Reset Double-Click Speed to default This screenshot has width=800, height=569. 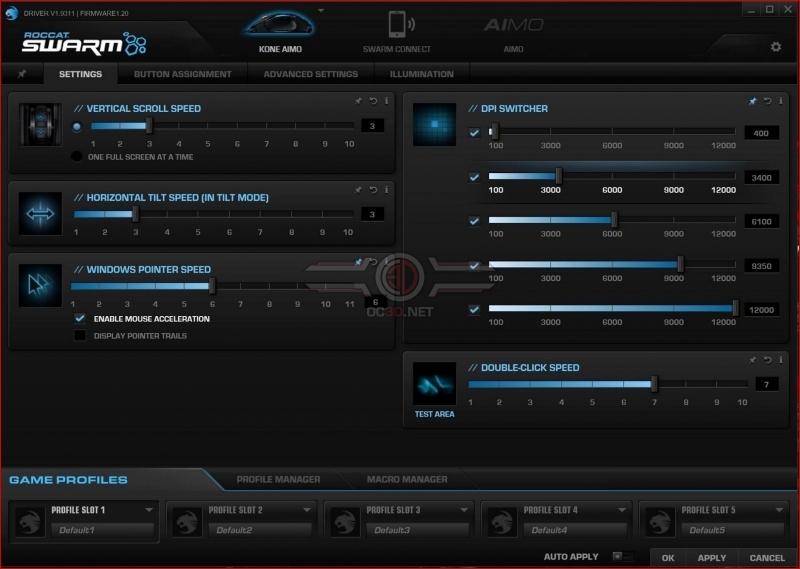pos(767,360)
